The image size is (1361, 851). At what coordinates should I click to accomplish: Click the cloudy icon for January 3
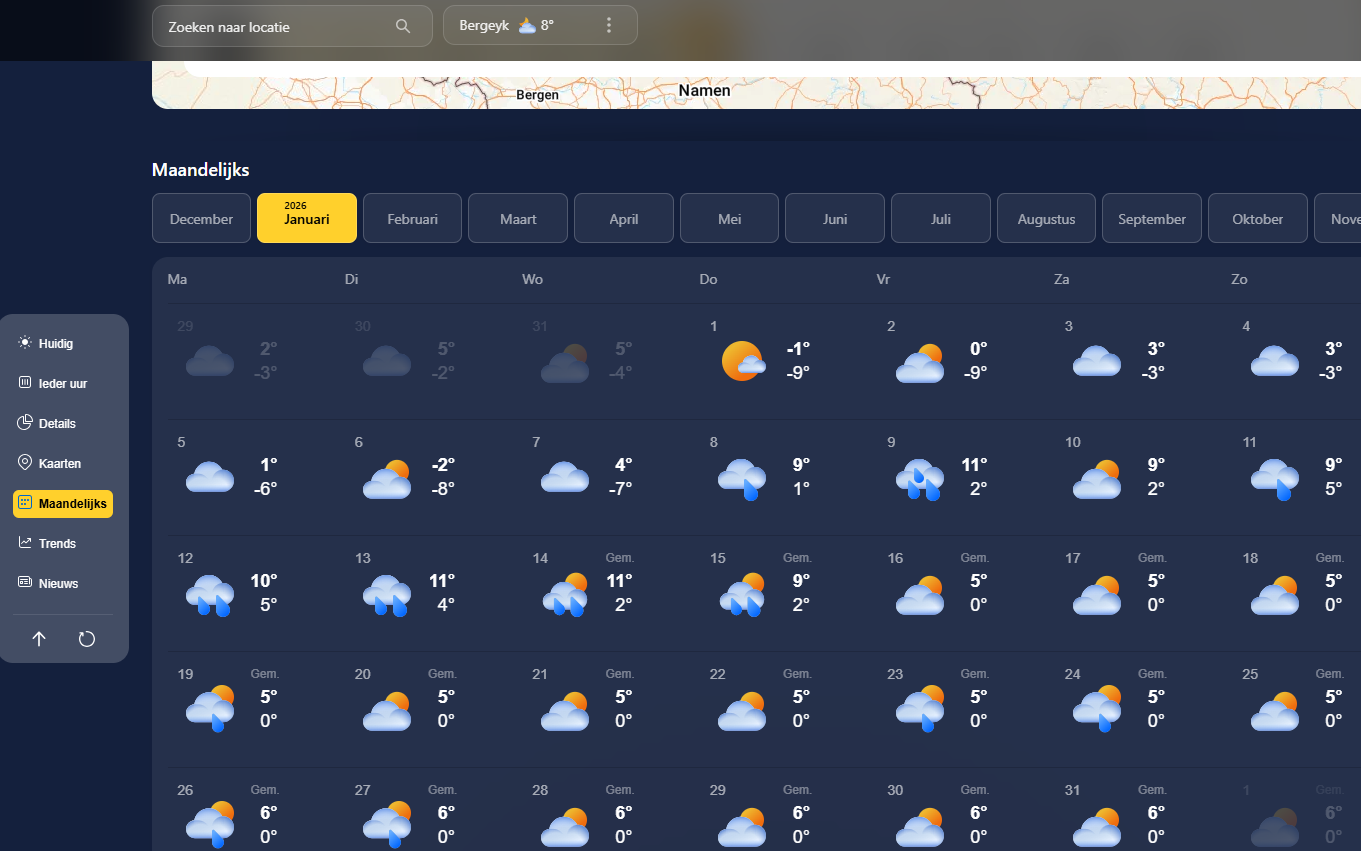pos(1097,361)
